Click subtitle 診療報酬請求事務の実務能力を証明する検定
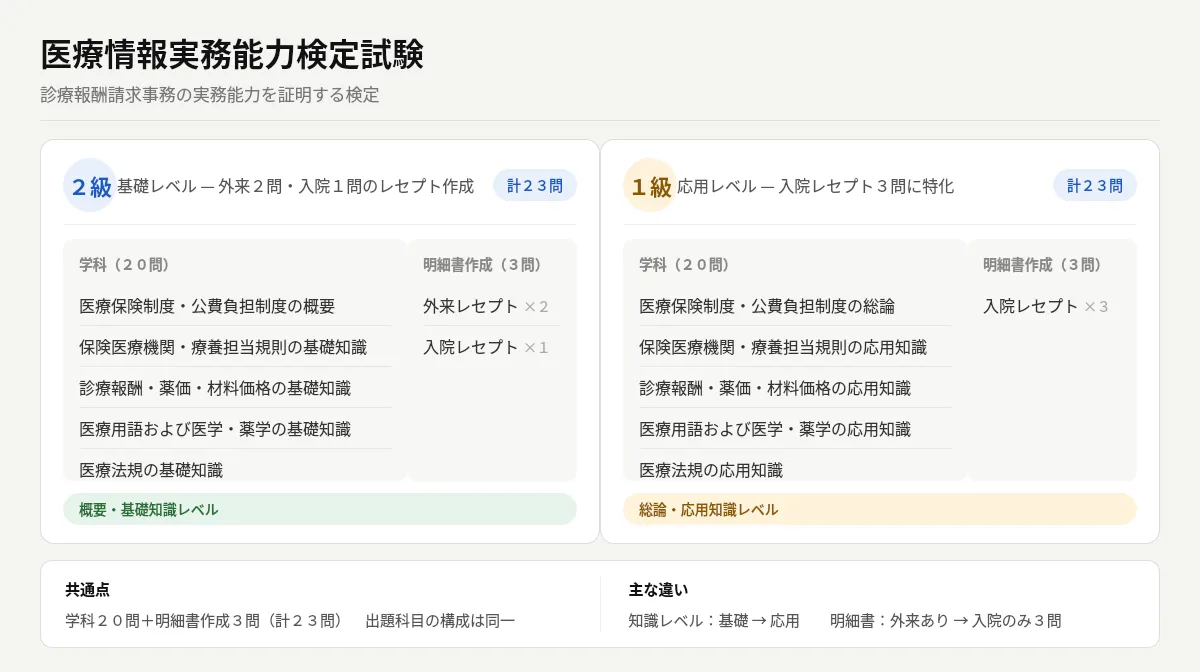 [x=210, y=95]
